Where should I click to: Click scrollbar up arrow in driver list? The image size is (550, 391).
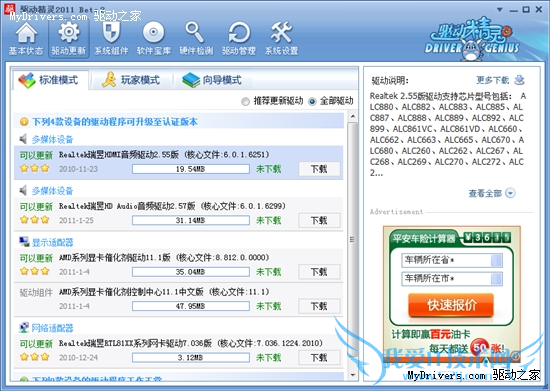click(x=353, y=116)
